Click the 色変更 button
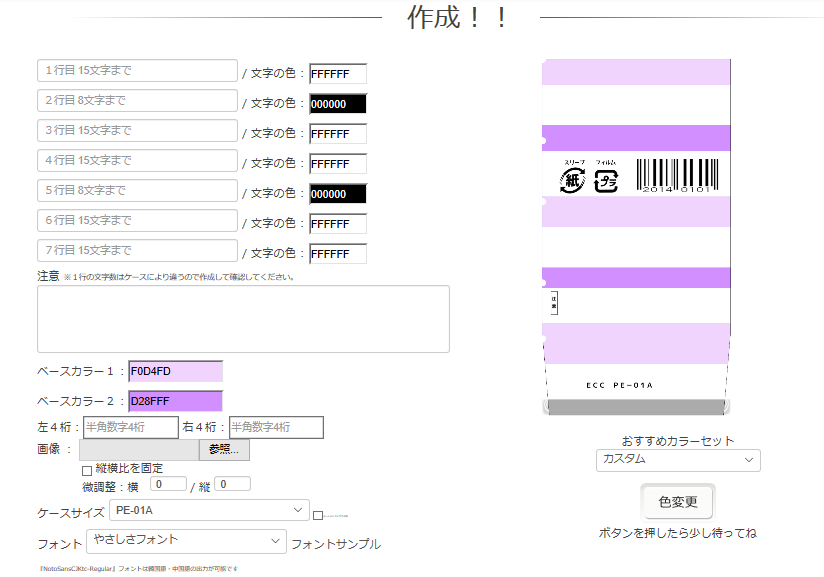824x577 pixels. click(x=678, y=502)
